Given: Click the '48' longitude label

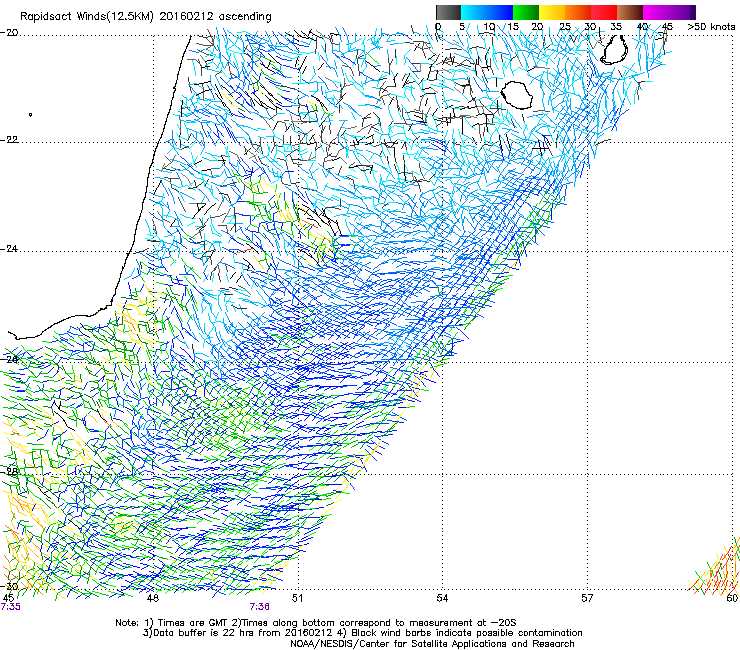Looking at the screenshot, I should pos(152,598).
